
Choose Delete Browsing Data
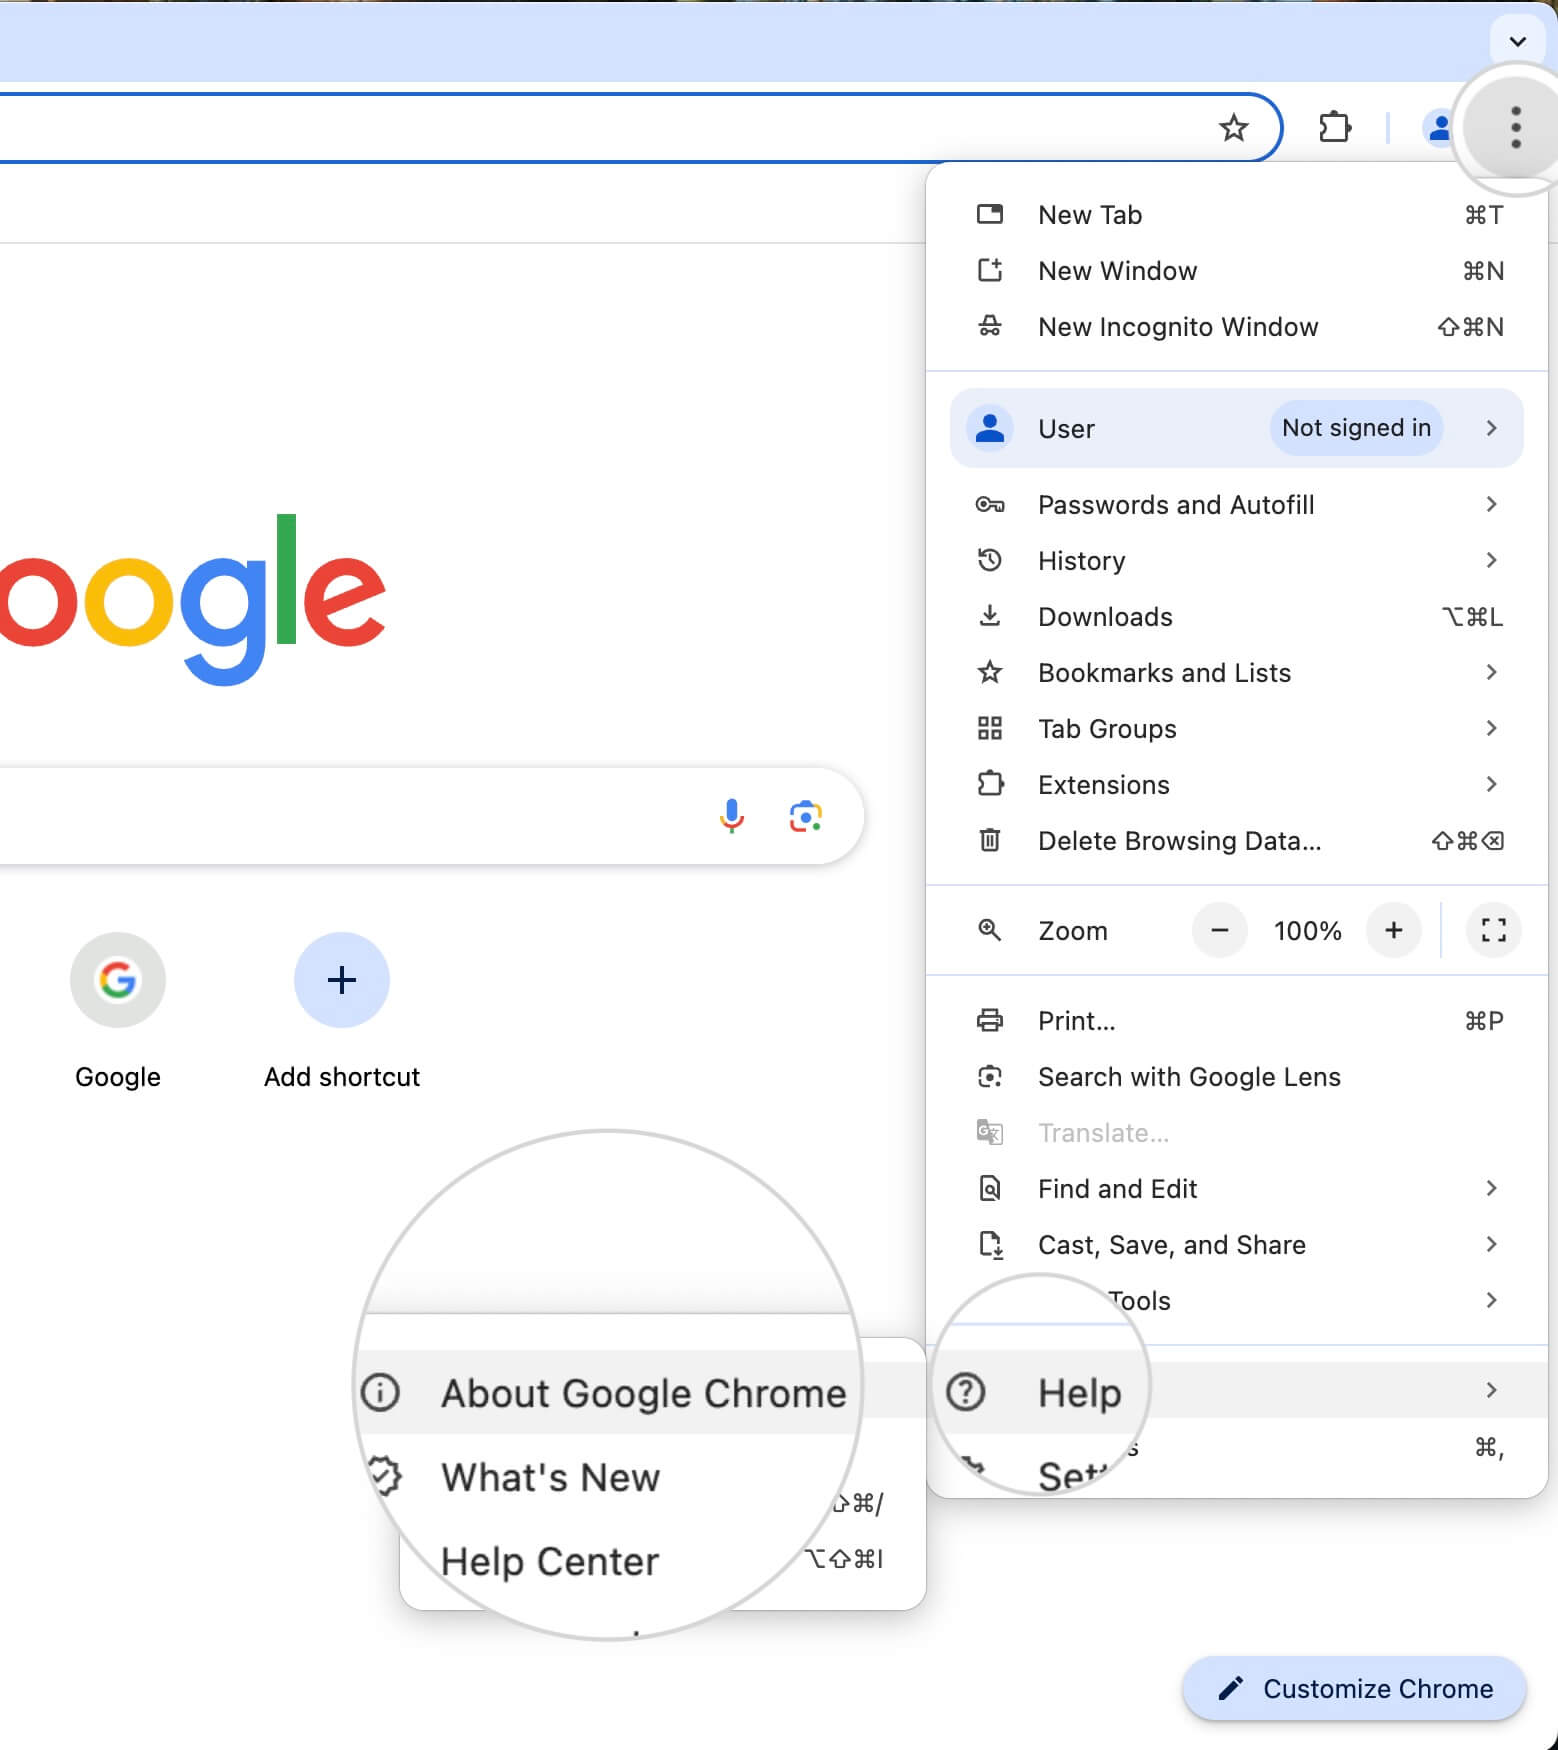(1237, 841)
